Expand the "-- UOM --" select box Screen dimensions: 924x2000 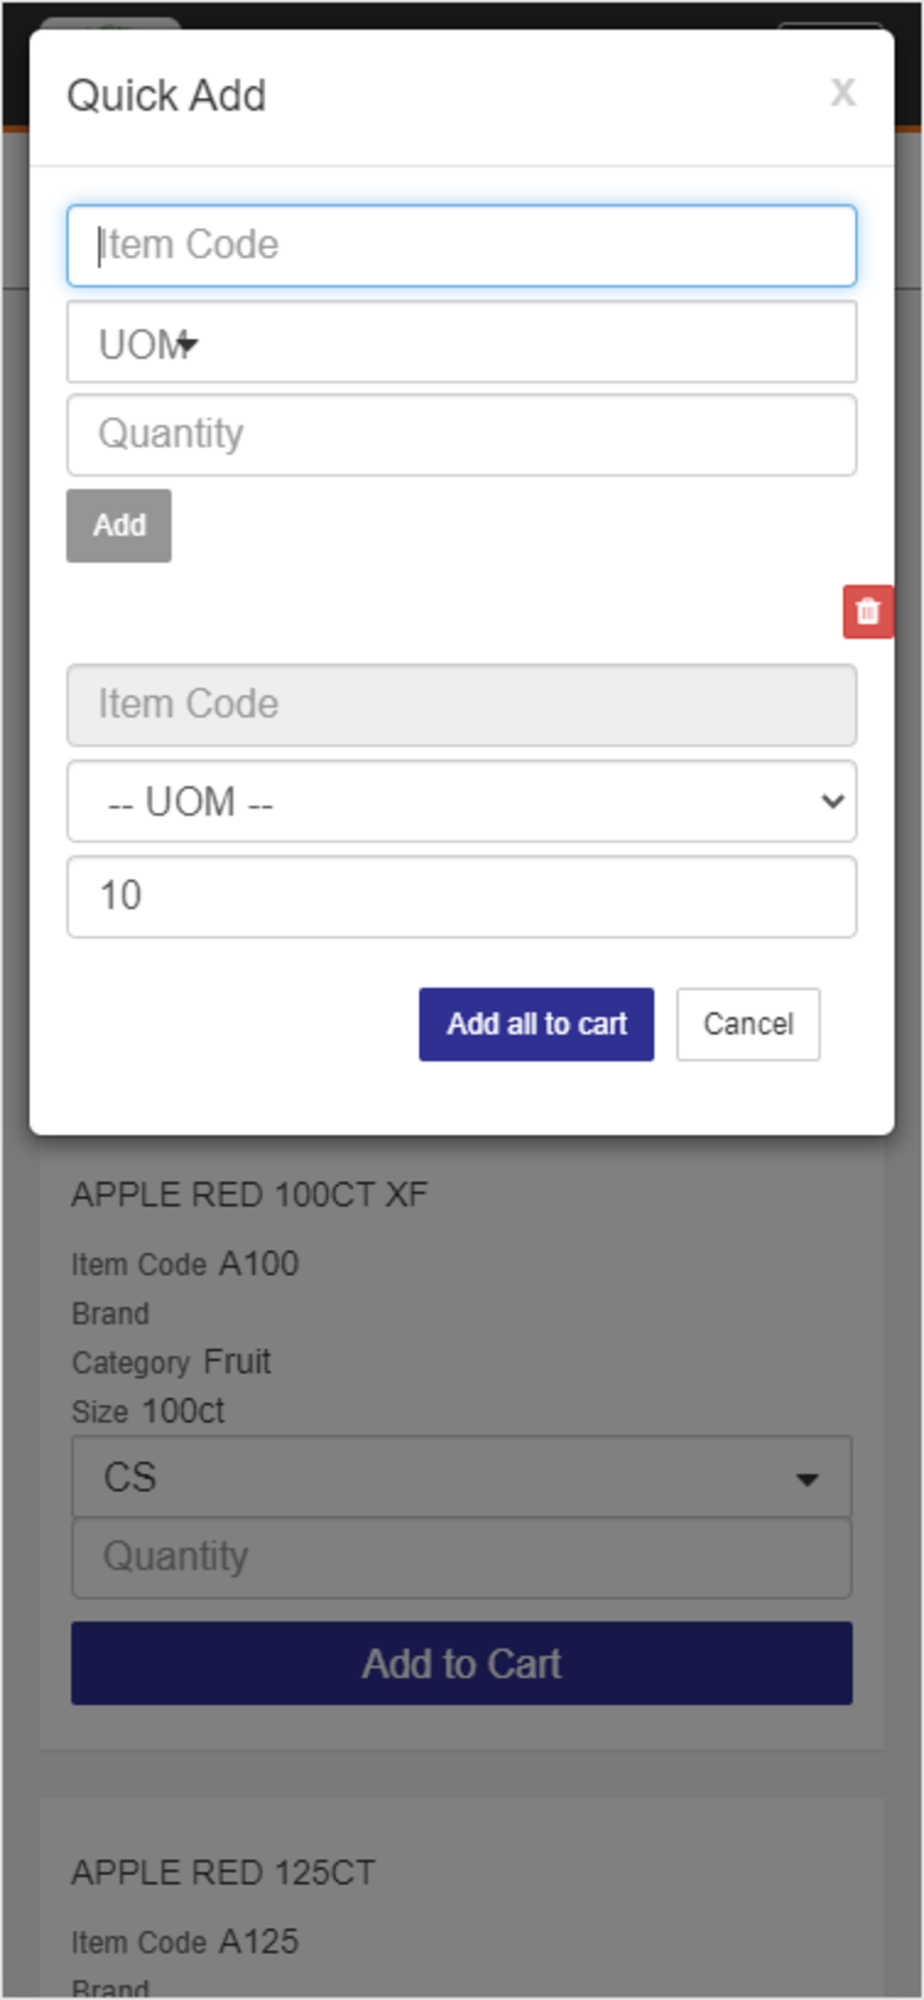(x=461, y=801)
